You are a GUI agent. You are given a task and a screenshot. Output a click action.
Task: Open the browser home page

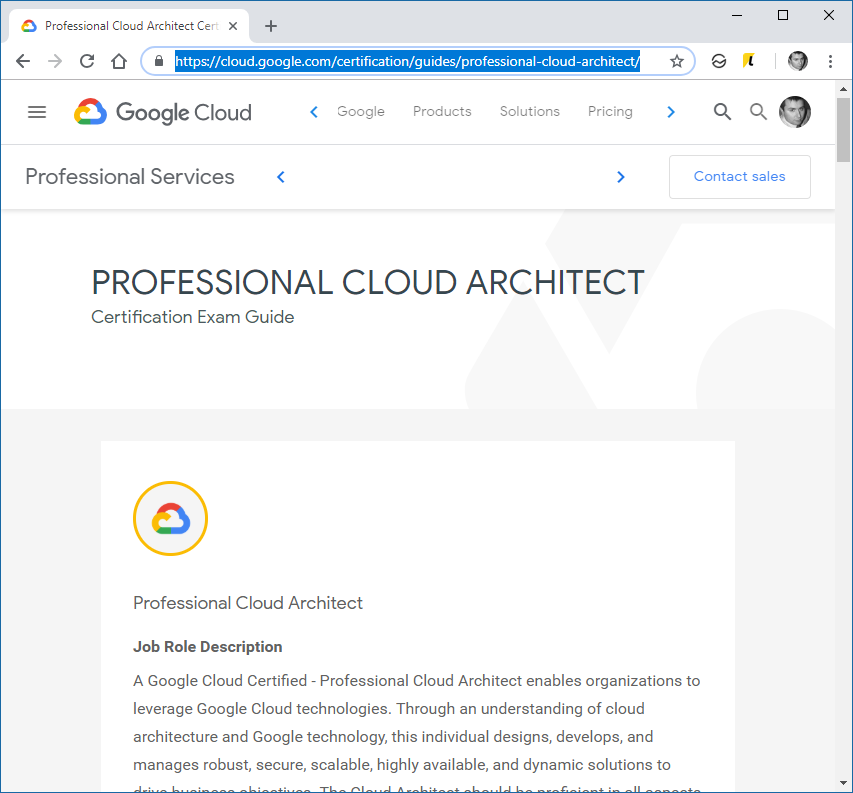(119, 61)
